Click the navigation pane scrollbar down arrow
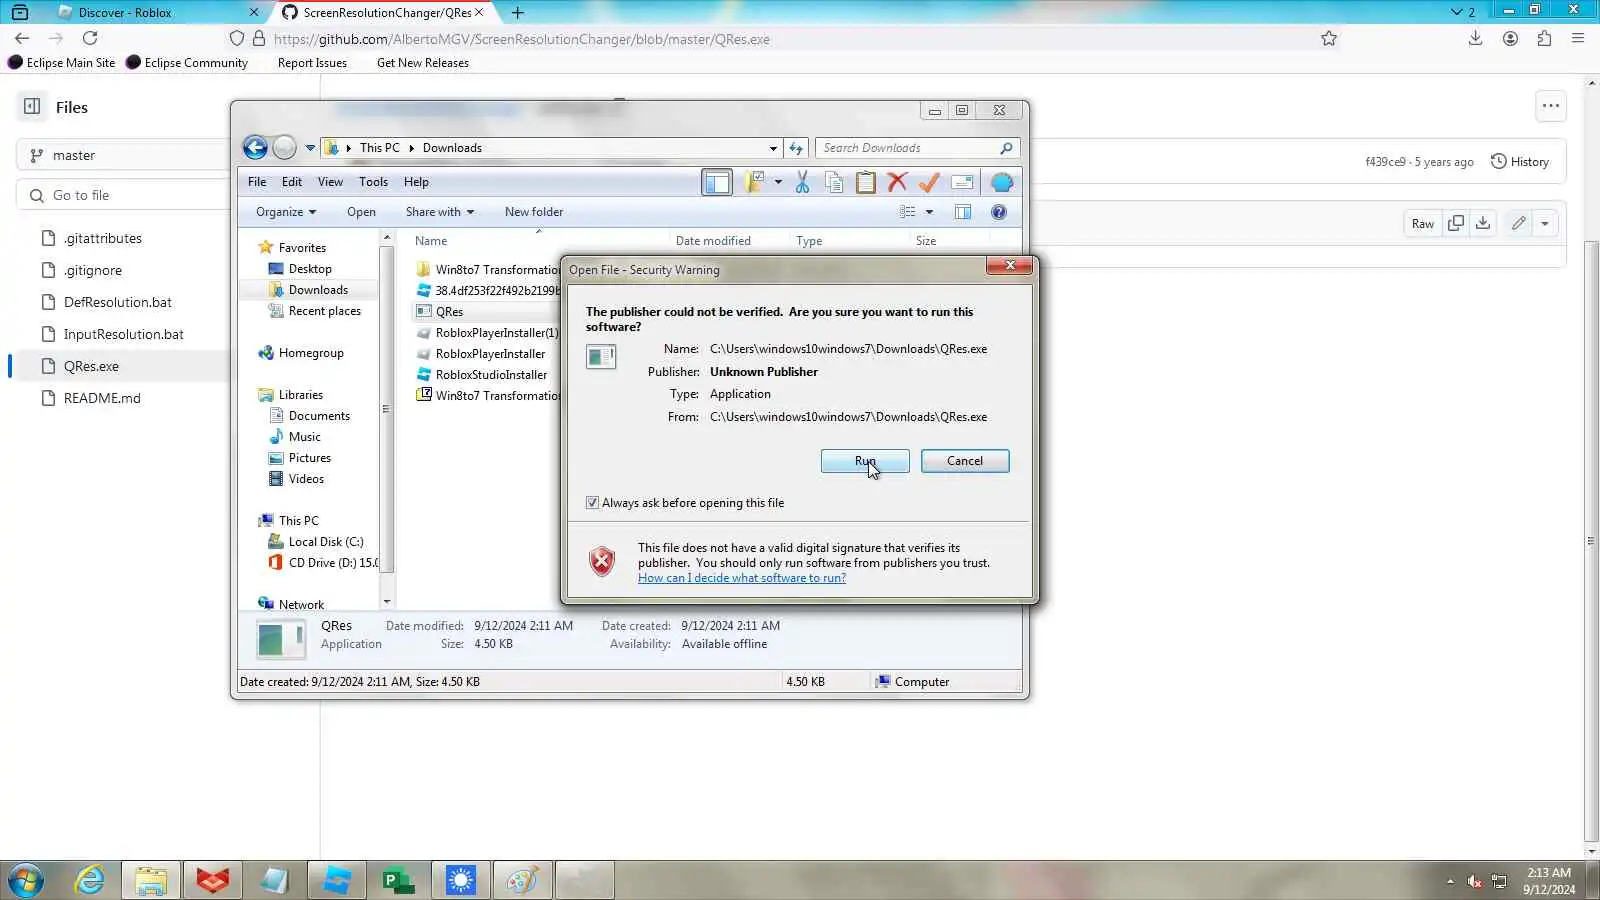The image size is (1600, 900). (387, 602)
